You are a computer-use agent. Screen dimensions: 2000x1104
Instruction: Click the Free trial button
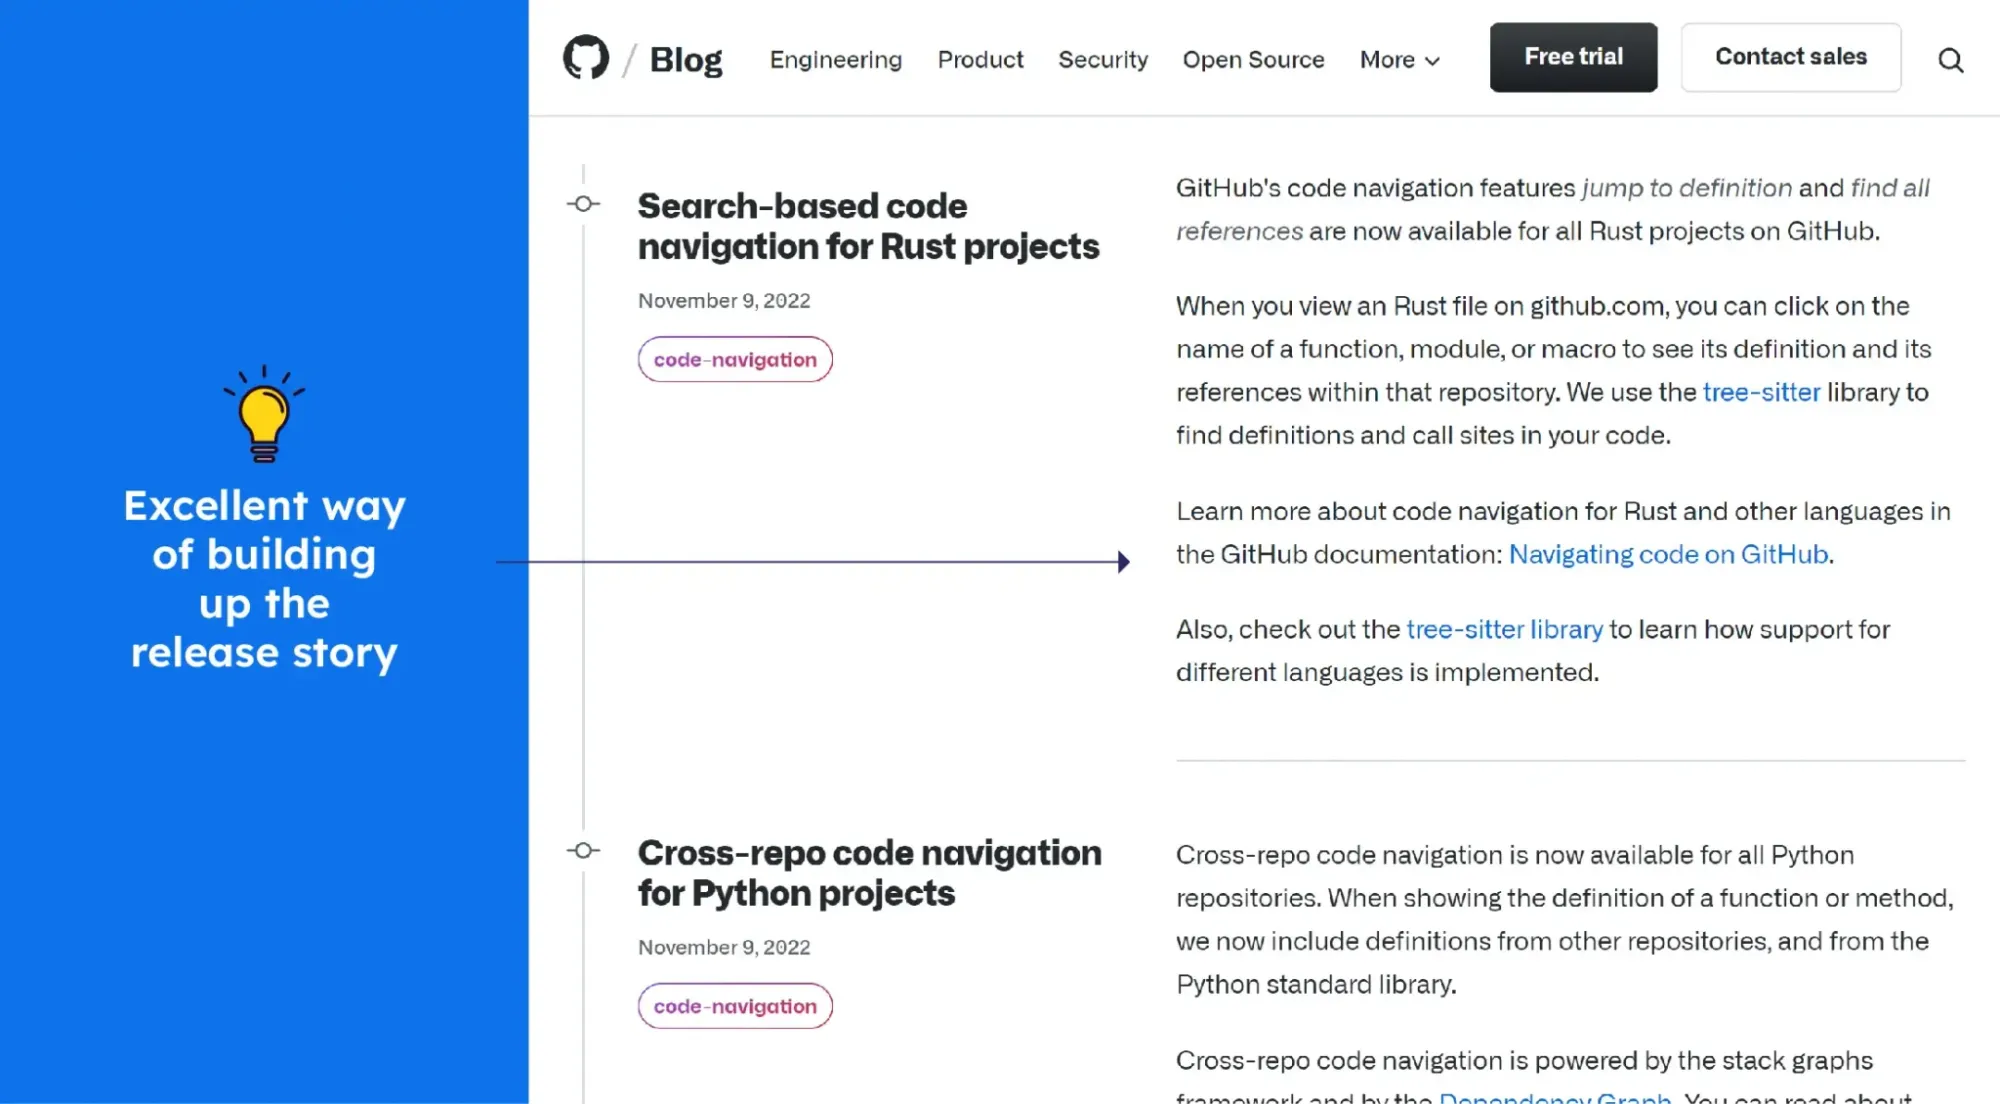point(1573,57)
